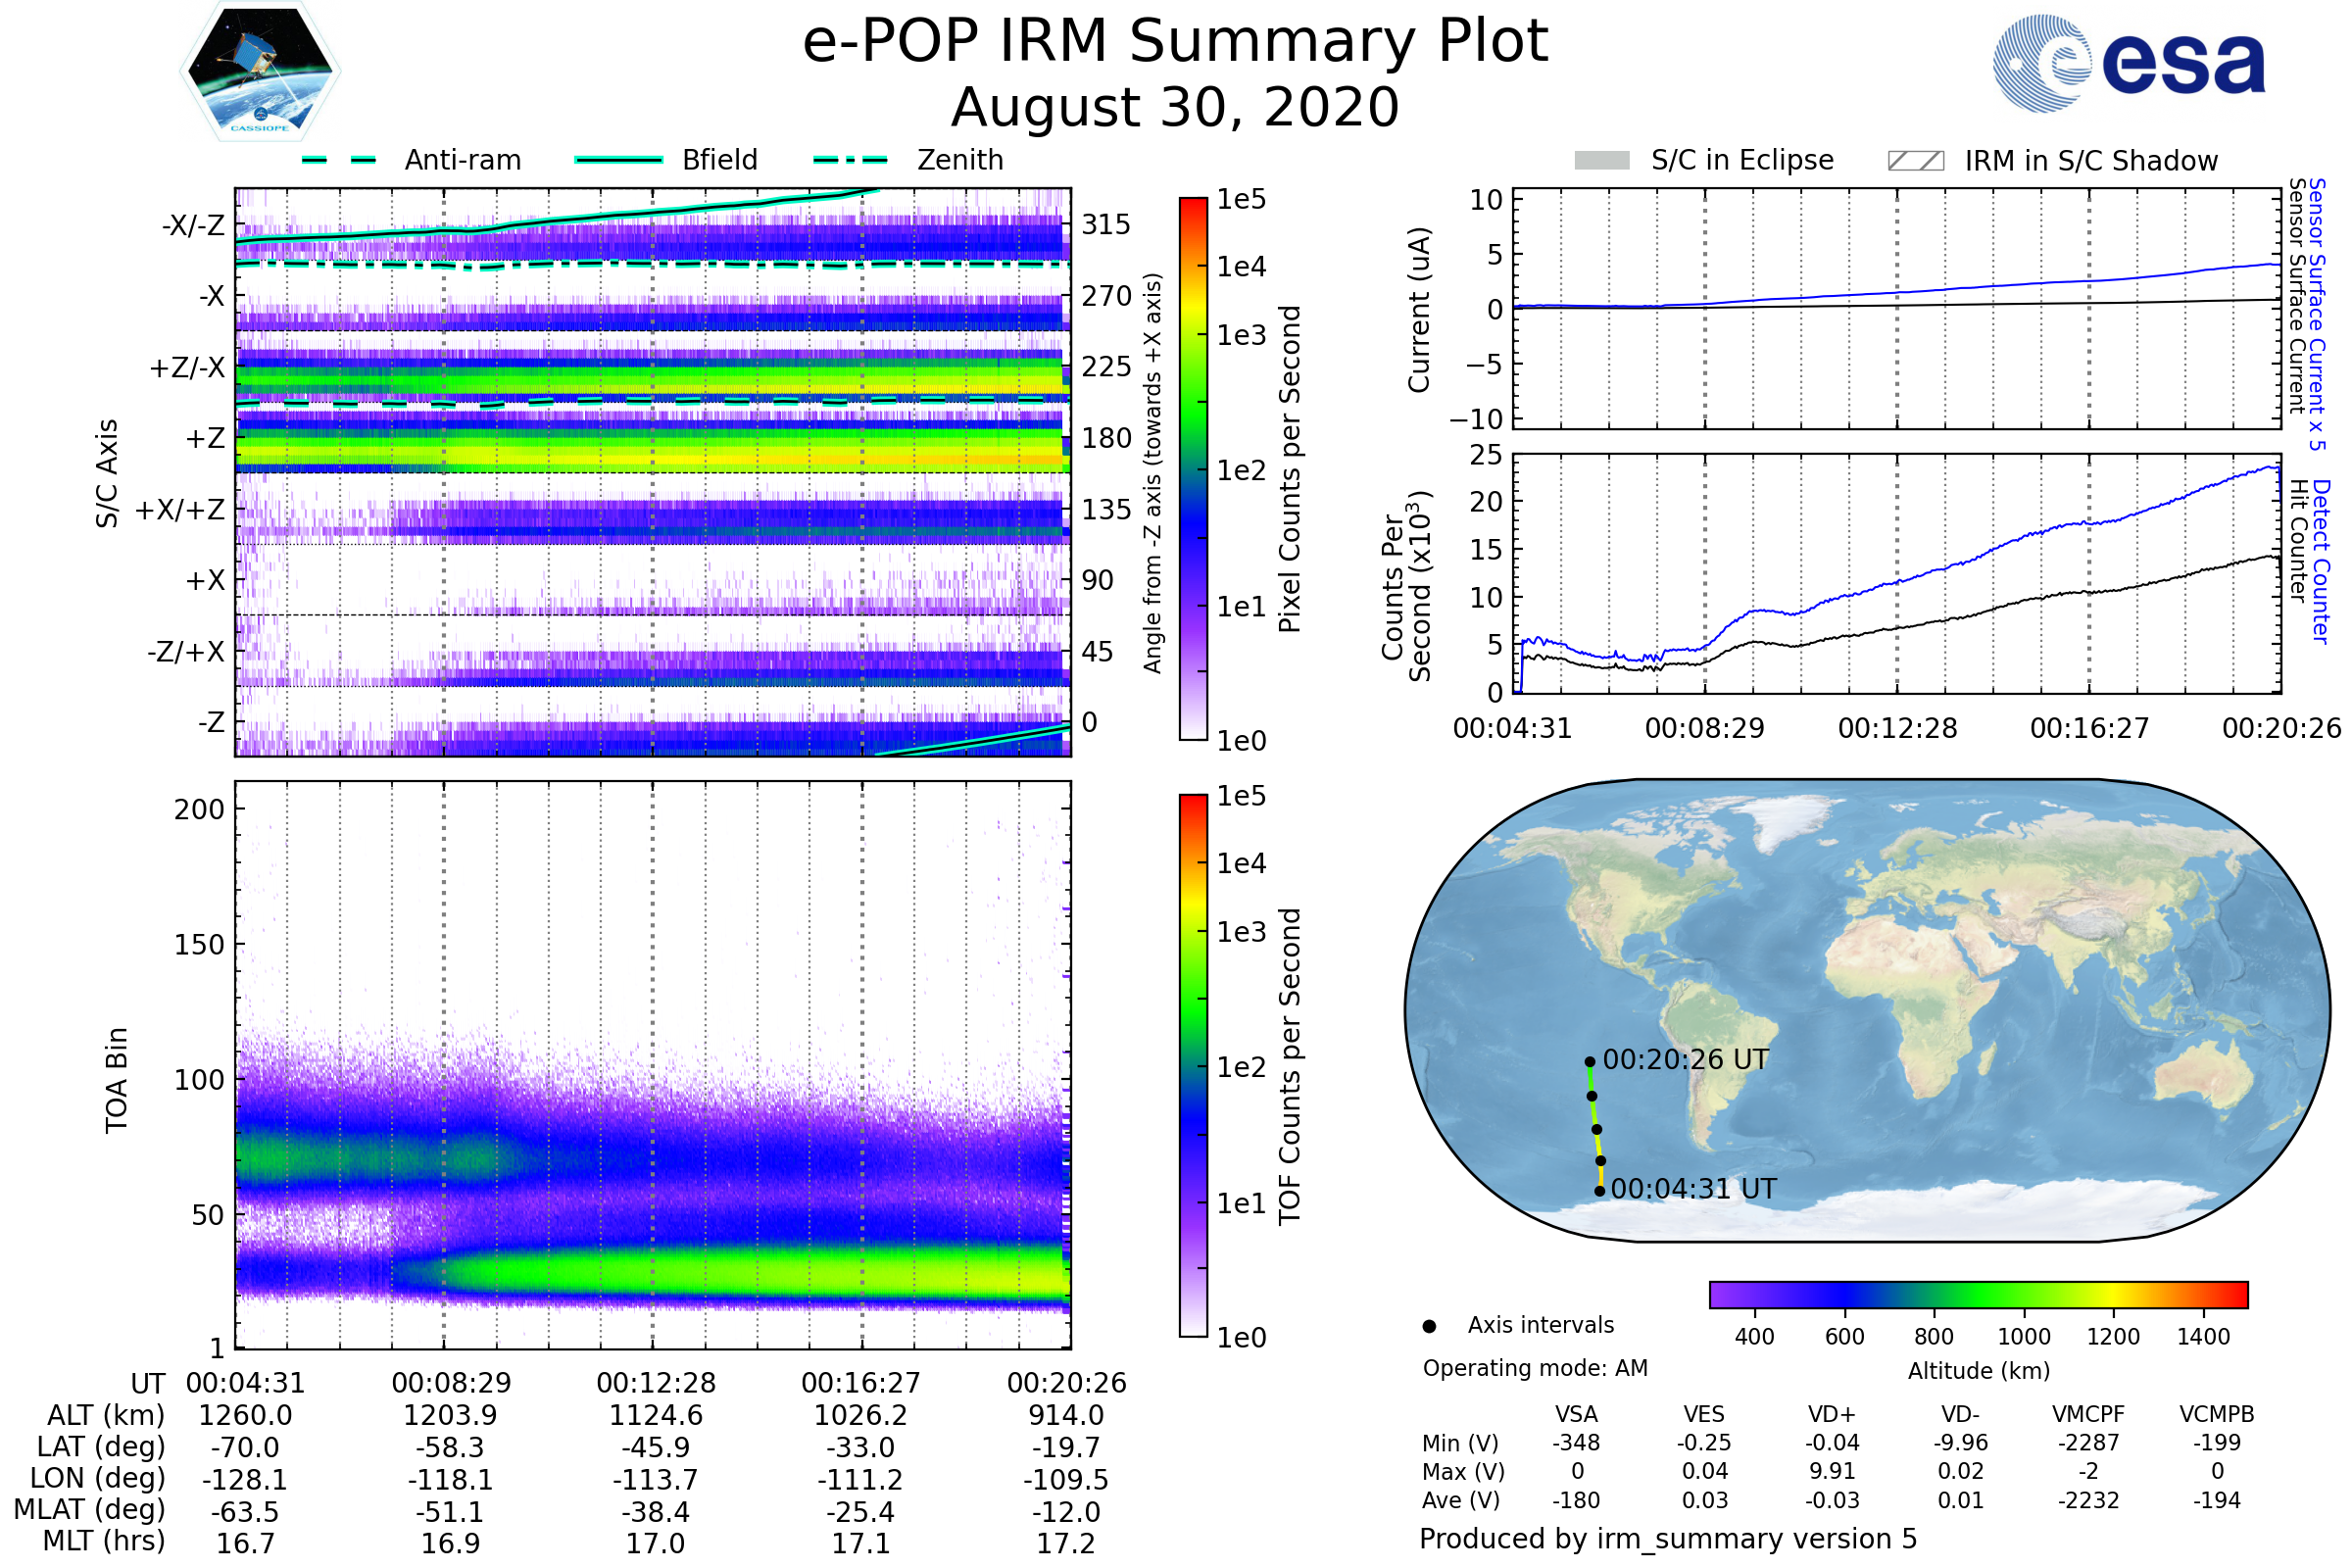
Task: Click the +Z axis label on pixel plot
Action: pos(205,438)
